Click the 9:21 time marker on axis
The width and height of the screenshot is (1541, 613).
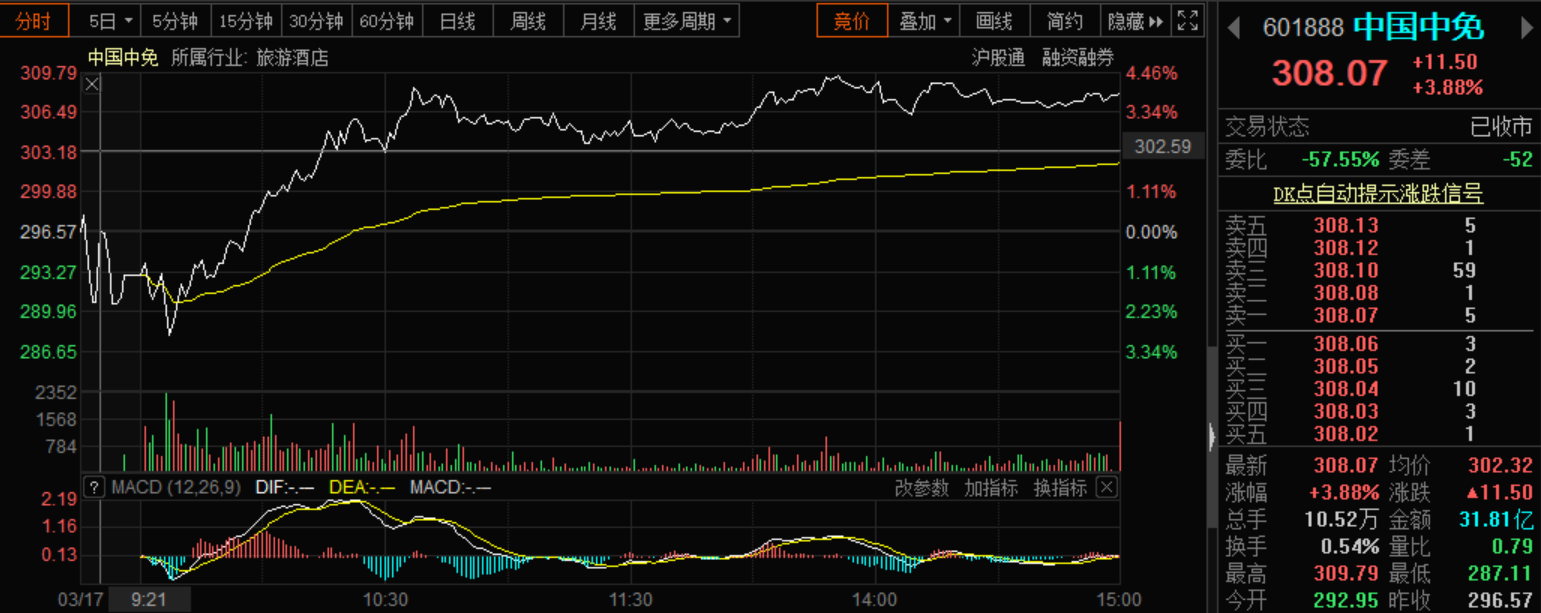point(149,600)
